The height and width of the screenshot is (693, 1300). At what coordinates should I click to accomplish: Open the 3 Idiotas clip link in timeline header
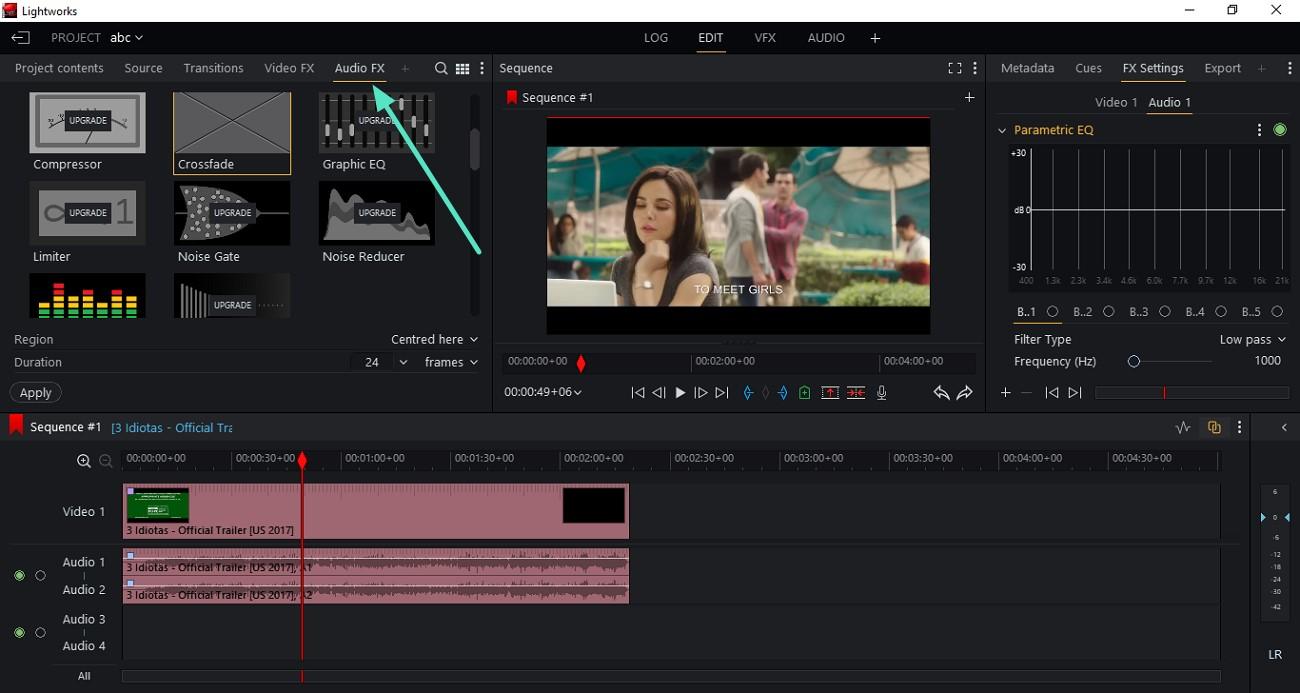point(172,428)
